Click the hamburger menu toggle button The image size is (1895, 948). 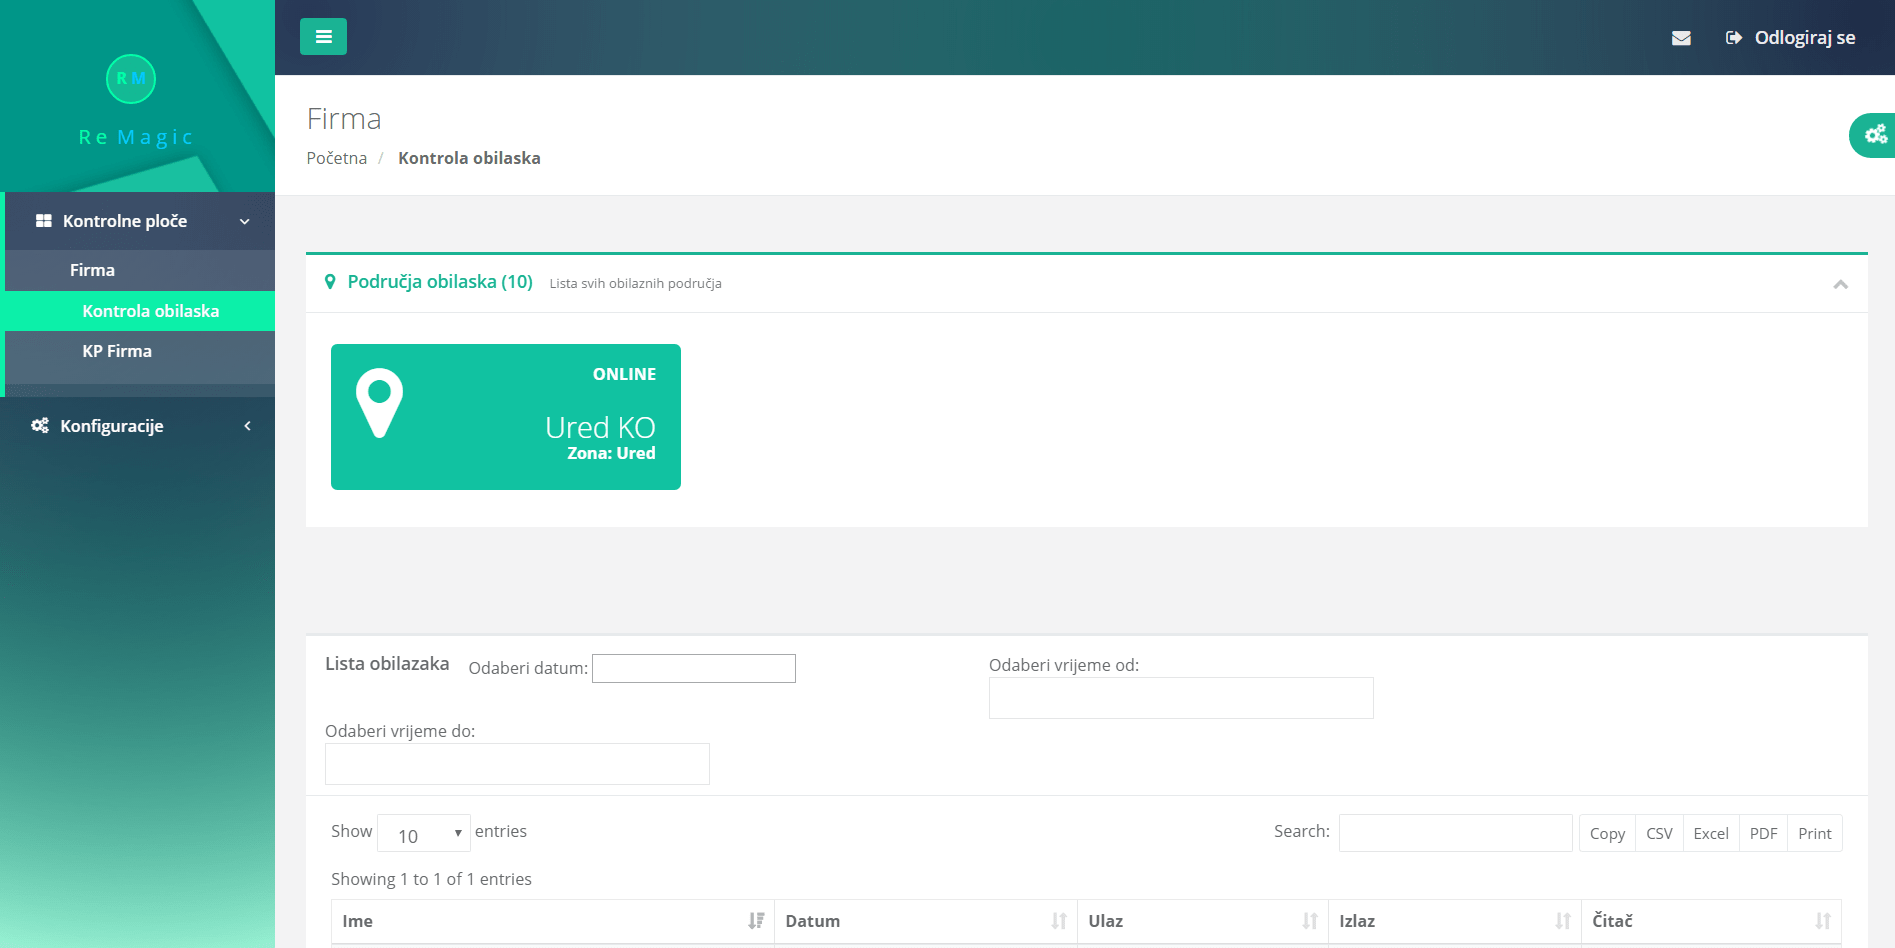tap(323, 37)
